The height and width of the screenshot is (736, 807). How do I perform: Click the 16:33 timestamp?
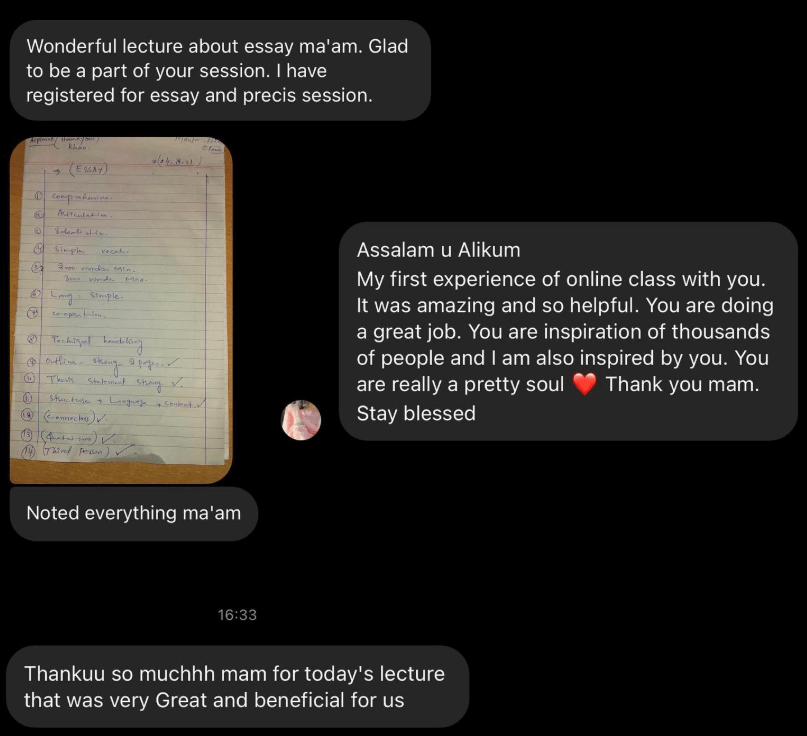(x=237, y=615)
